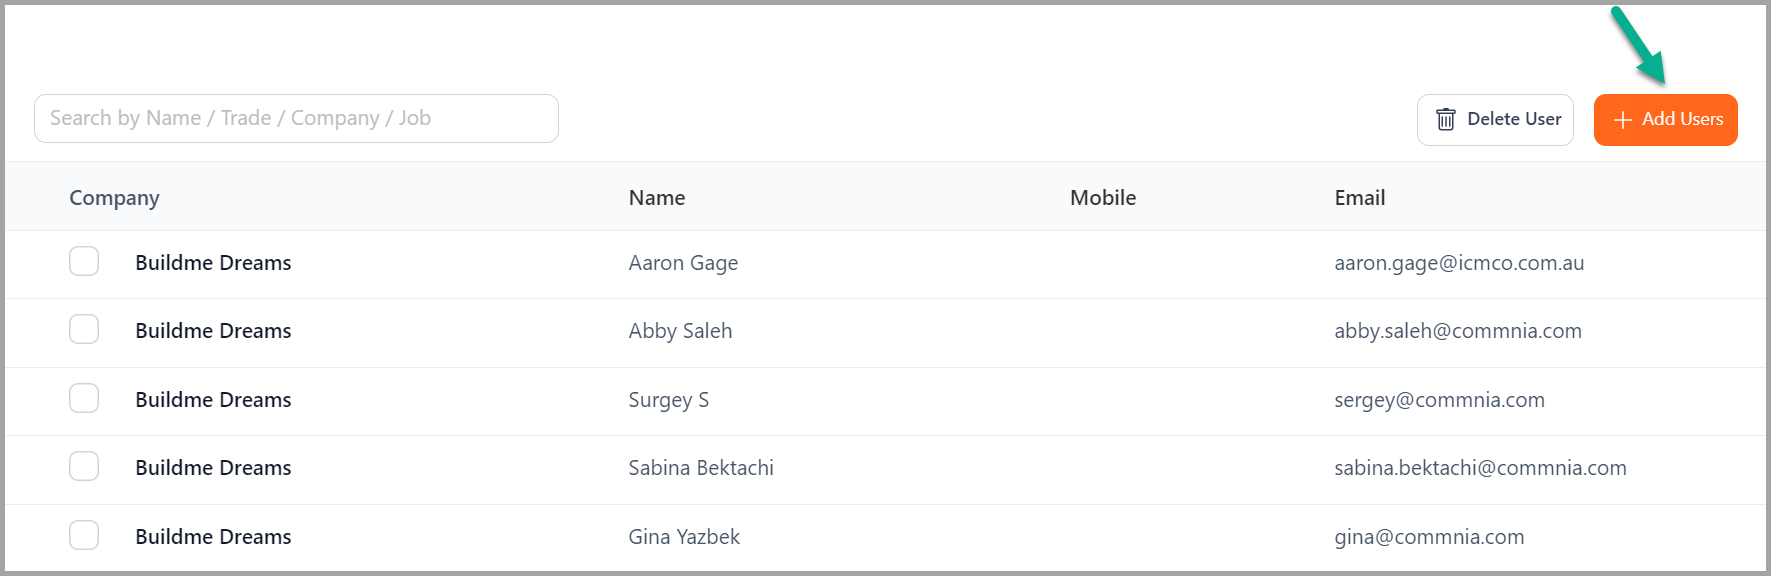Click gina@commnia.com email address
Screen dimensions: 1771x576
[x=1429, y=537]
